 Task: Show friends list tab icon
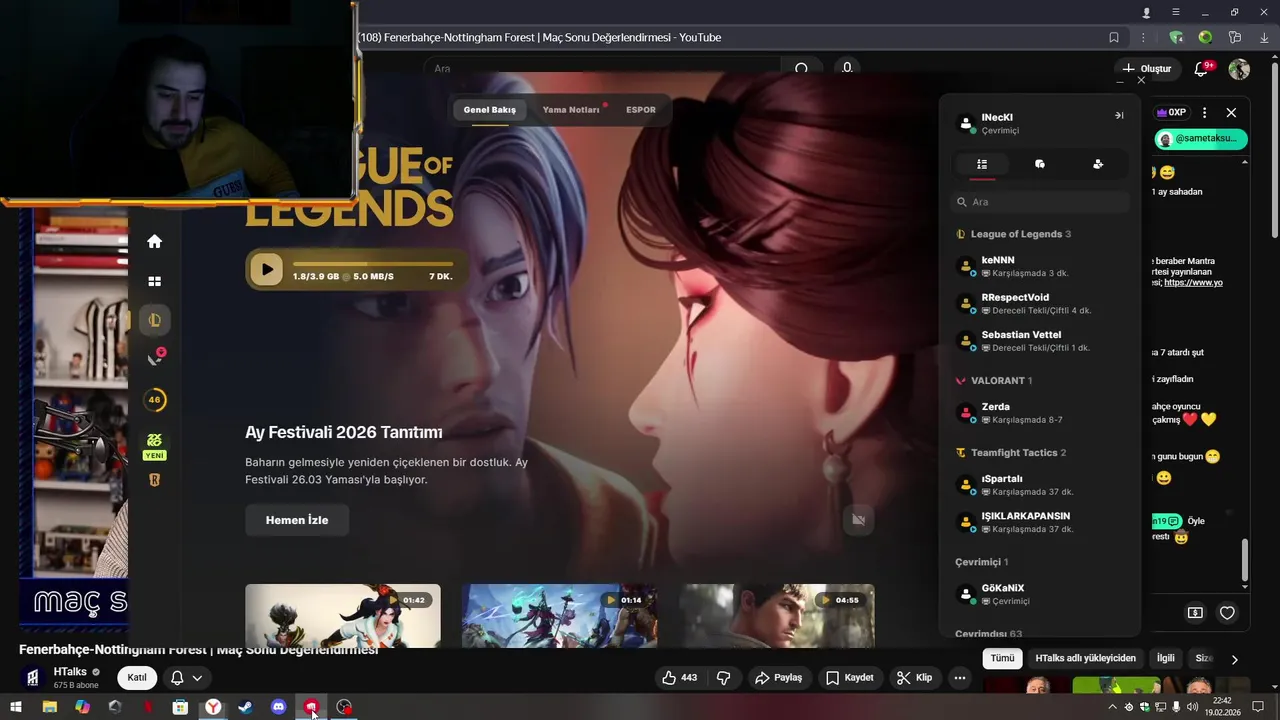pos(982,164)
